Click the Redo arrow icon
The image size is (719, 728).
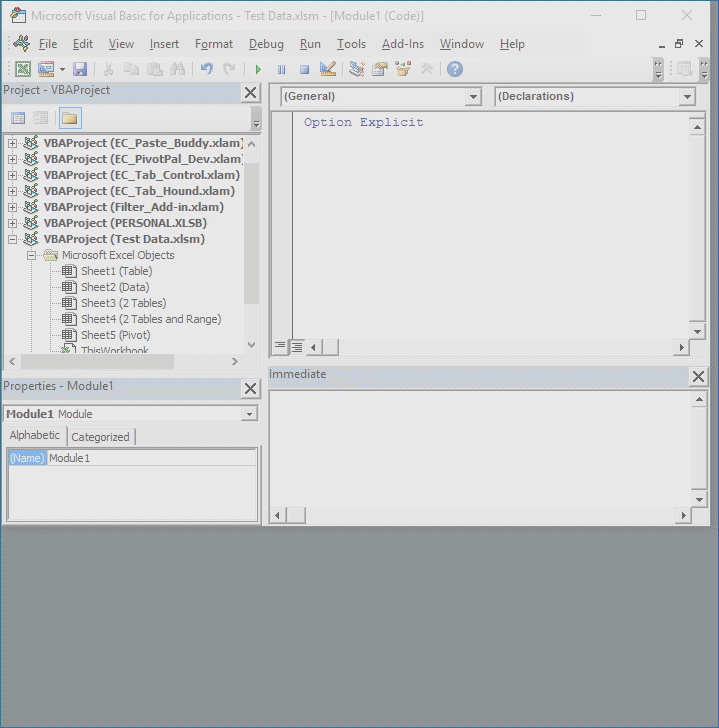(x=229, y=69)
